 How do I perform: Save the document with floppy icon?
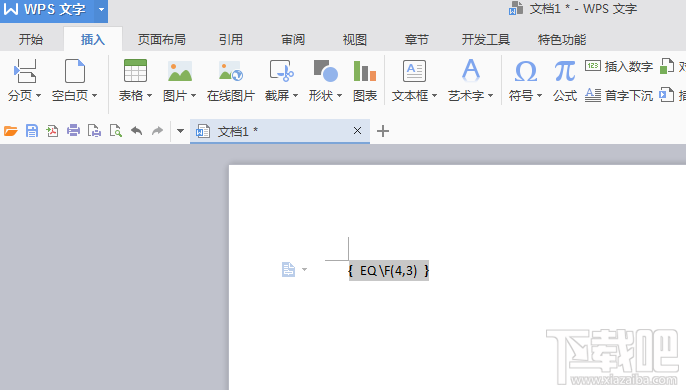(32, 131)
